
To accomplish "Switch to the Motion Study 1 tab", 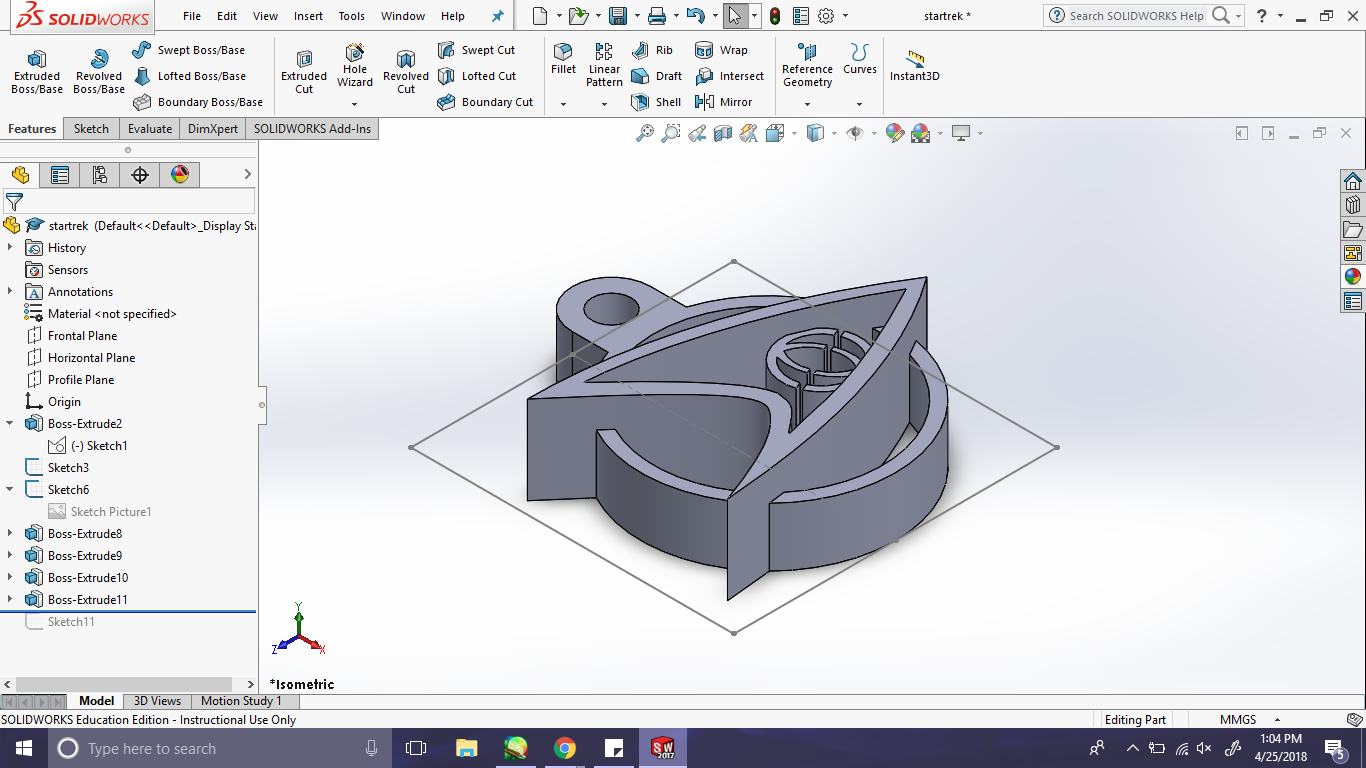I will click(241, 701).
